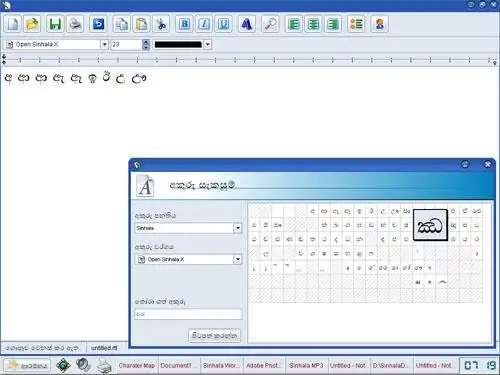Open the Sinhala language dropdown in the dialog
This screenshot has width=500, height=375.
(188, 228)
